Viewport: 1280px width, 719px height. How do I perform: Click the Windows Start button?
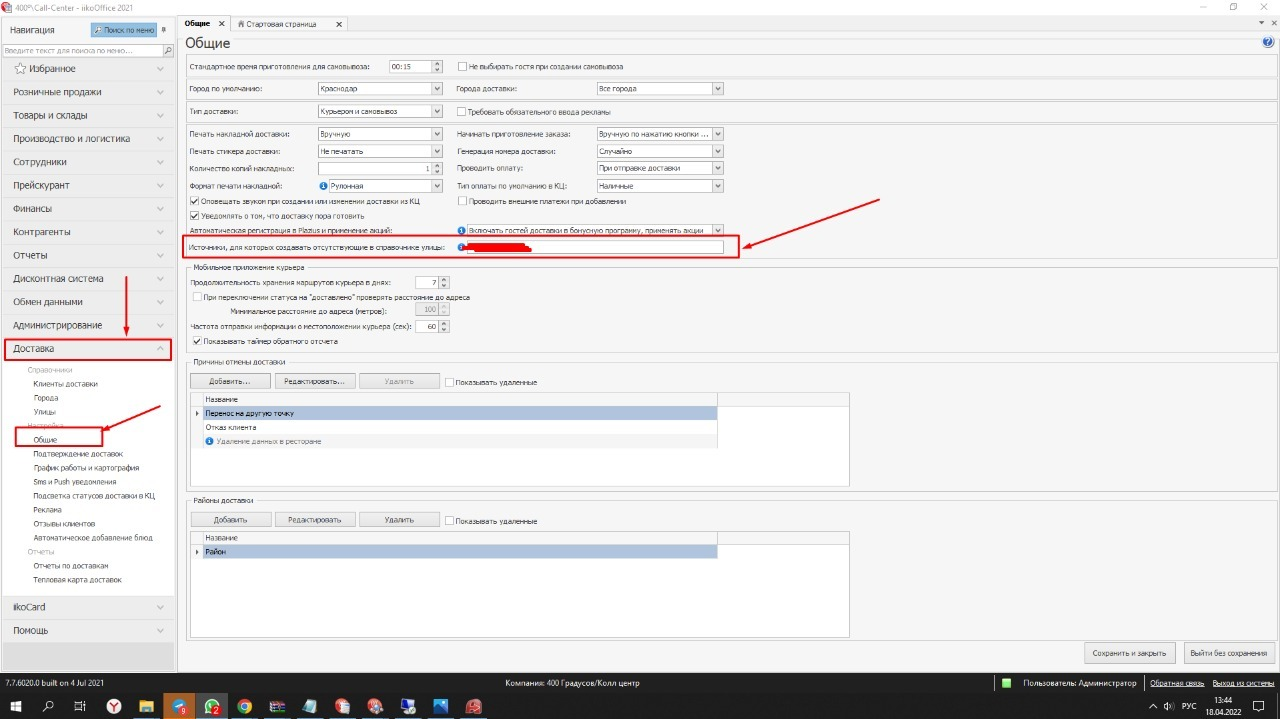tap(16, 706)
